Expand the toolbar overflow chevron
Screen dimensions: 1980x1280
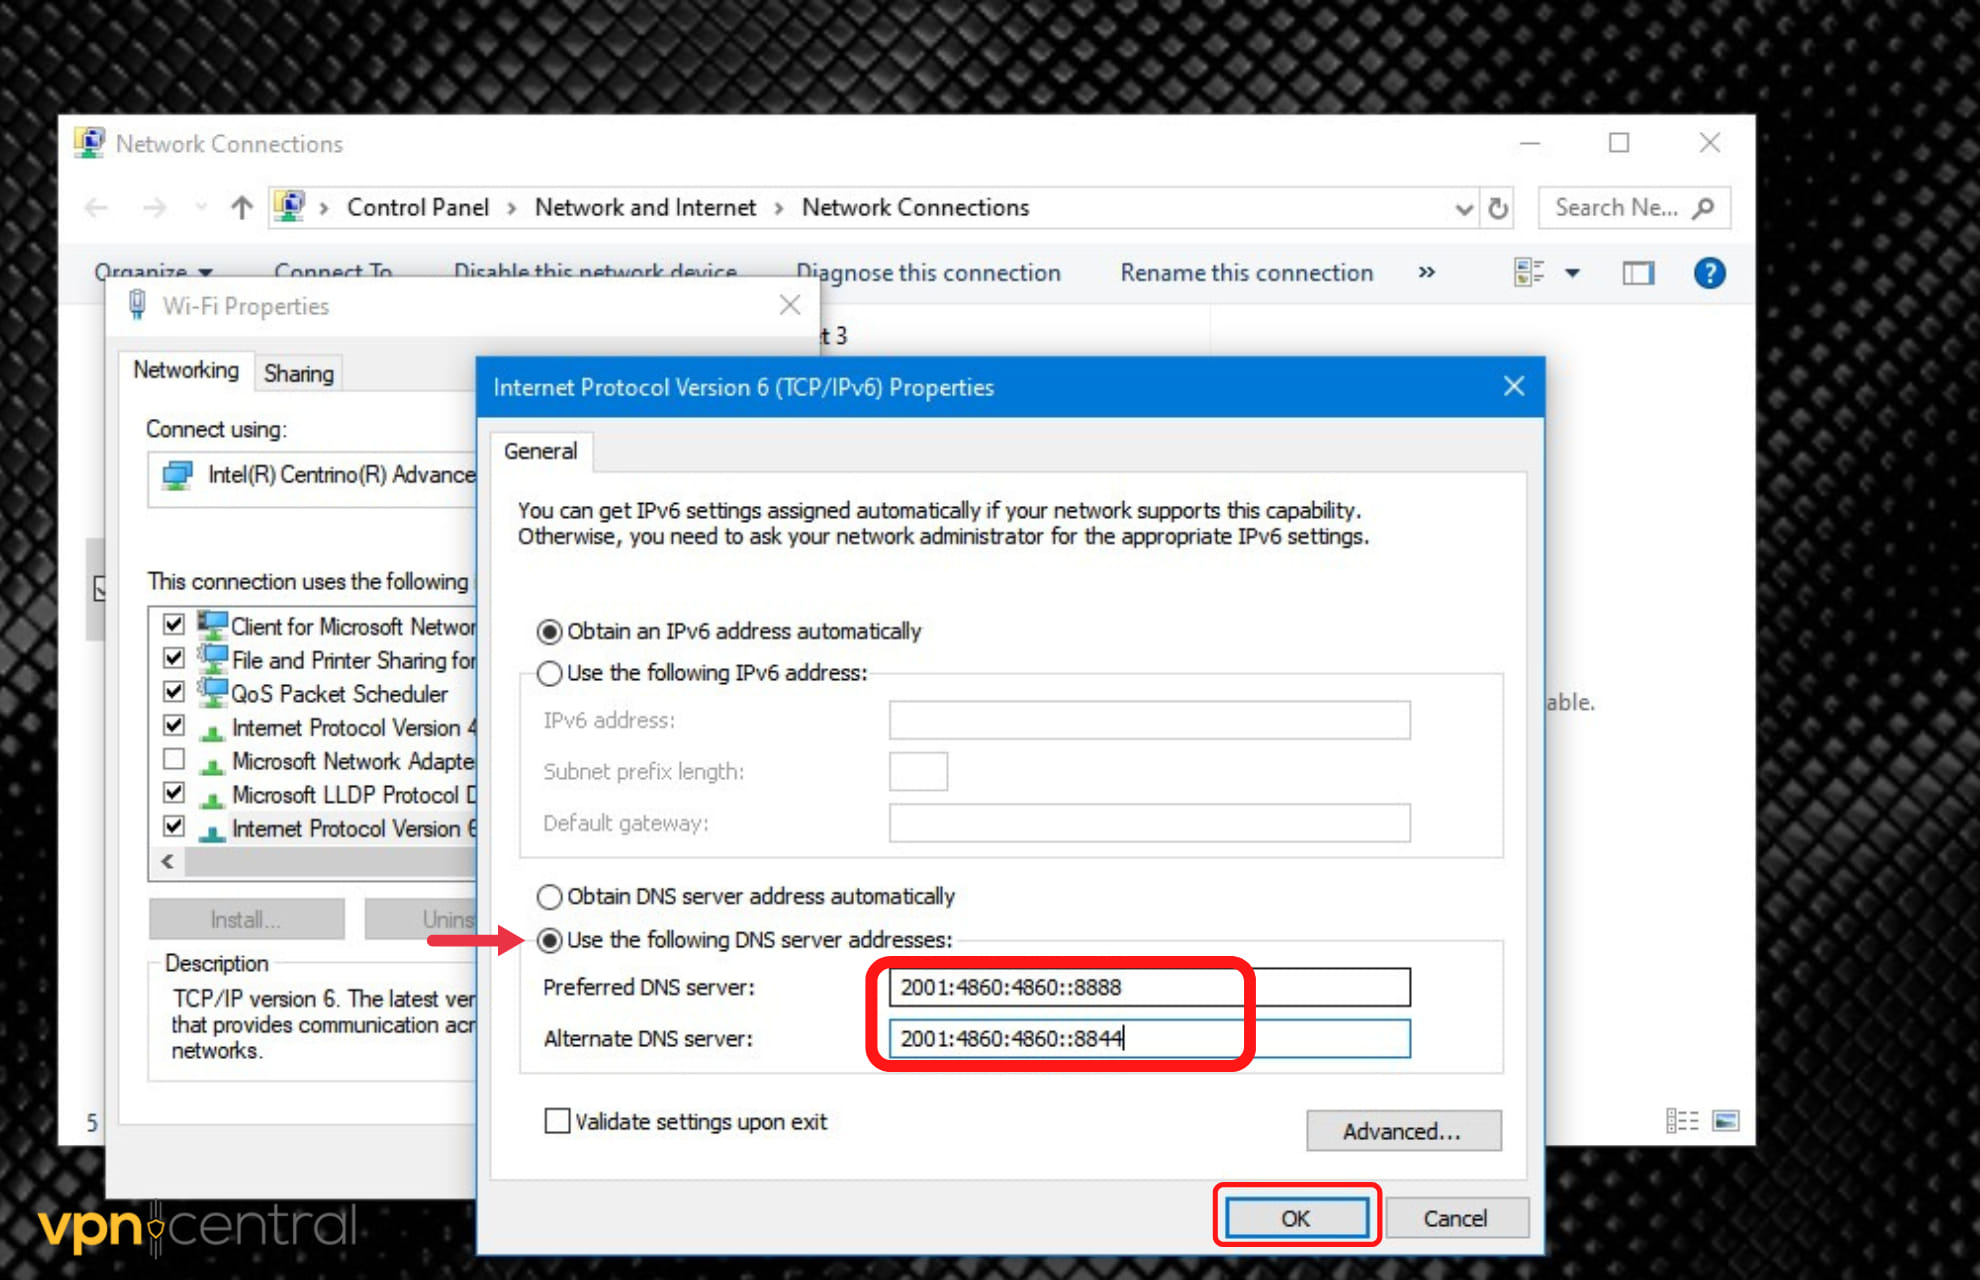[x=1427, y=272]
